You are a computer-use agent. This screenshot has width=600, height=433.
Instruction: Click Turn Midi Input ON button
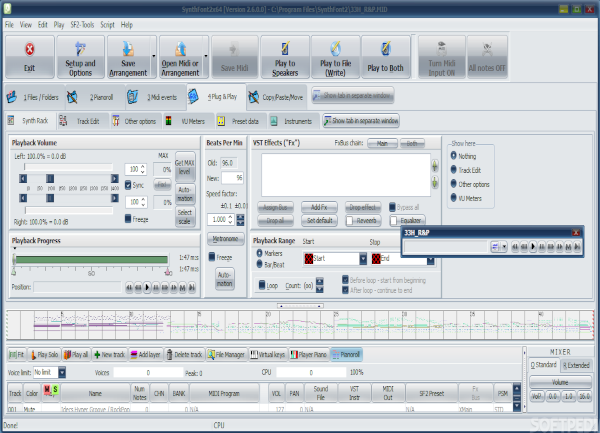tap(442, 57)
